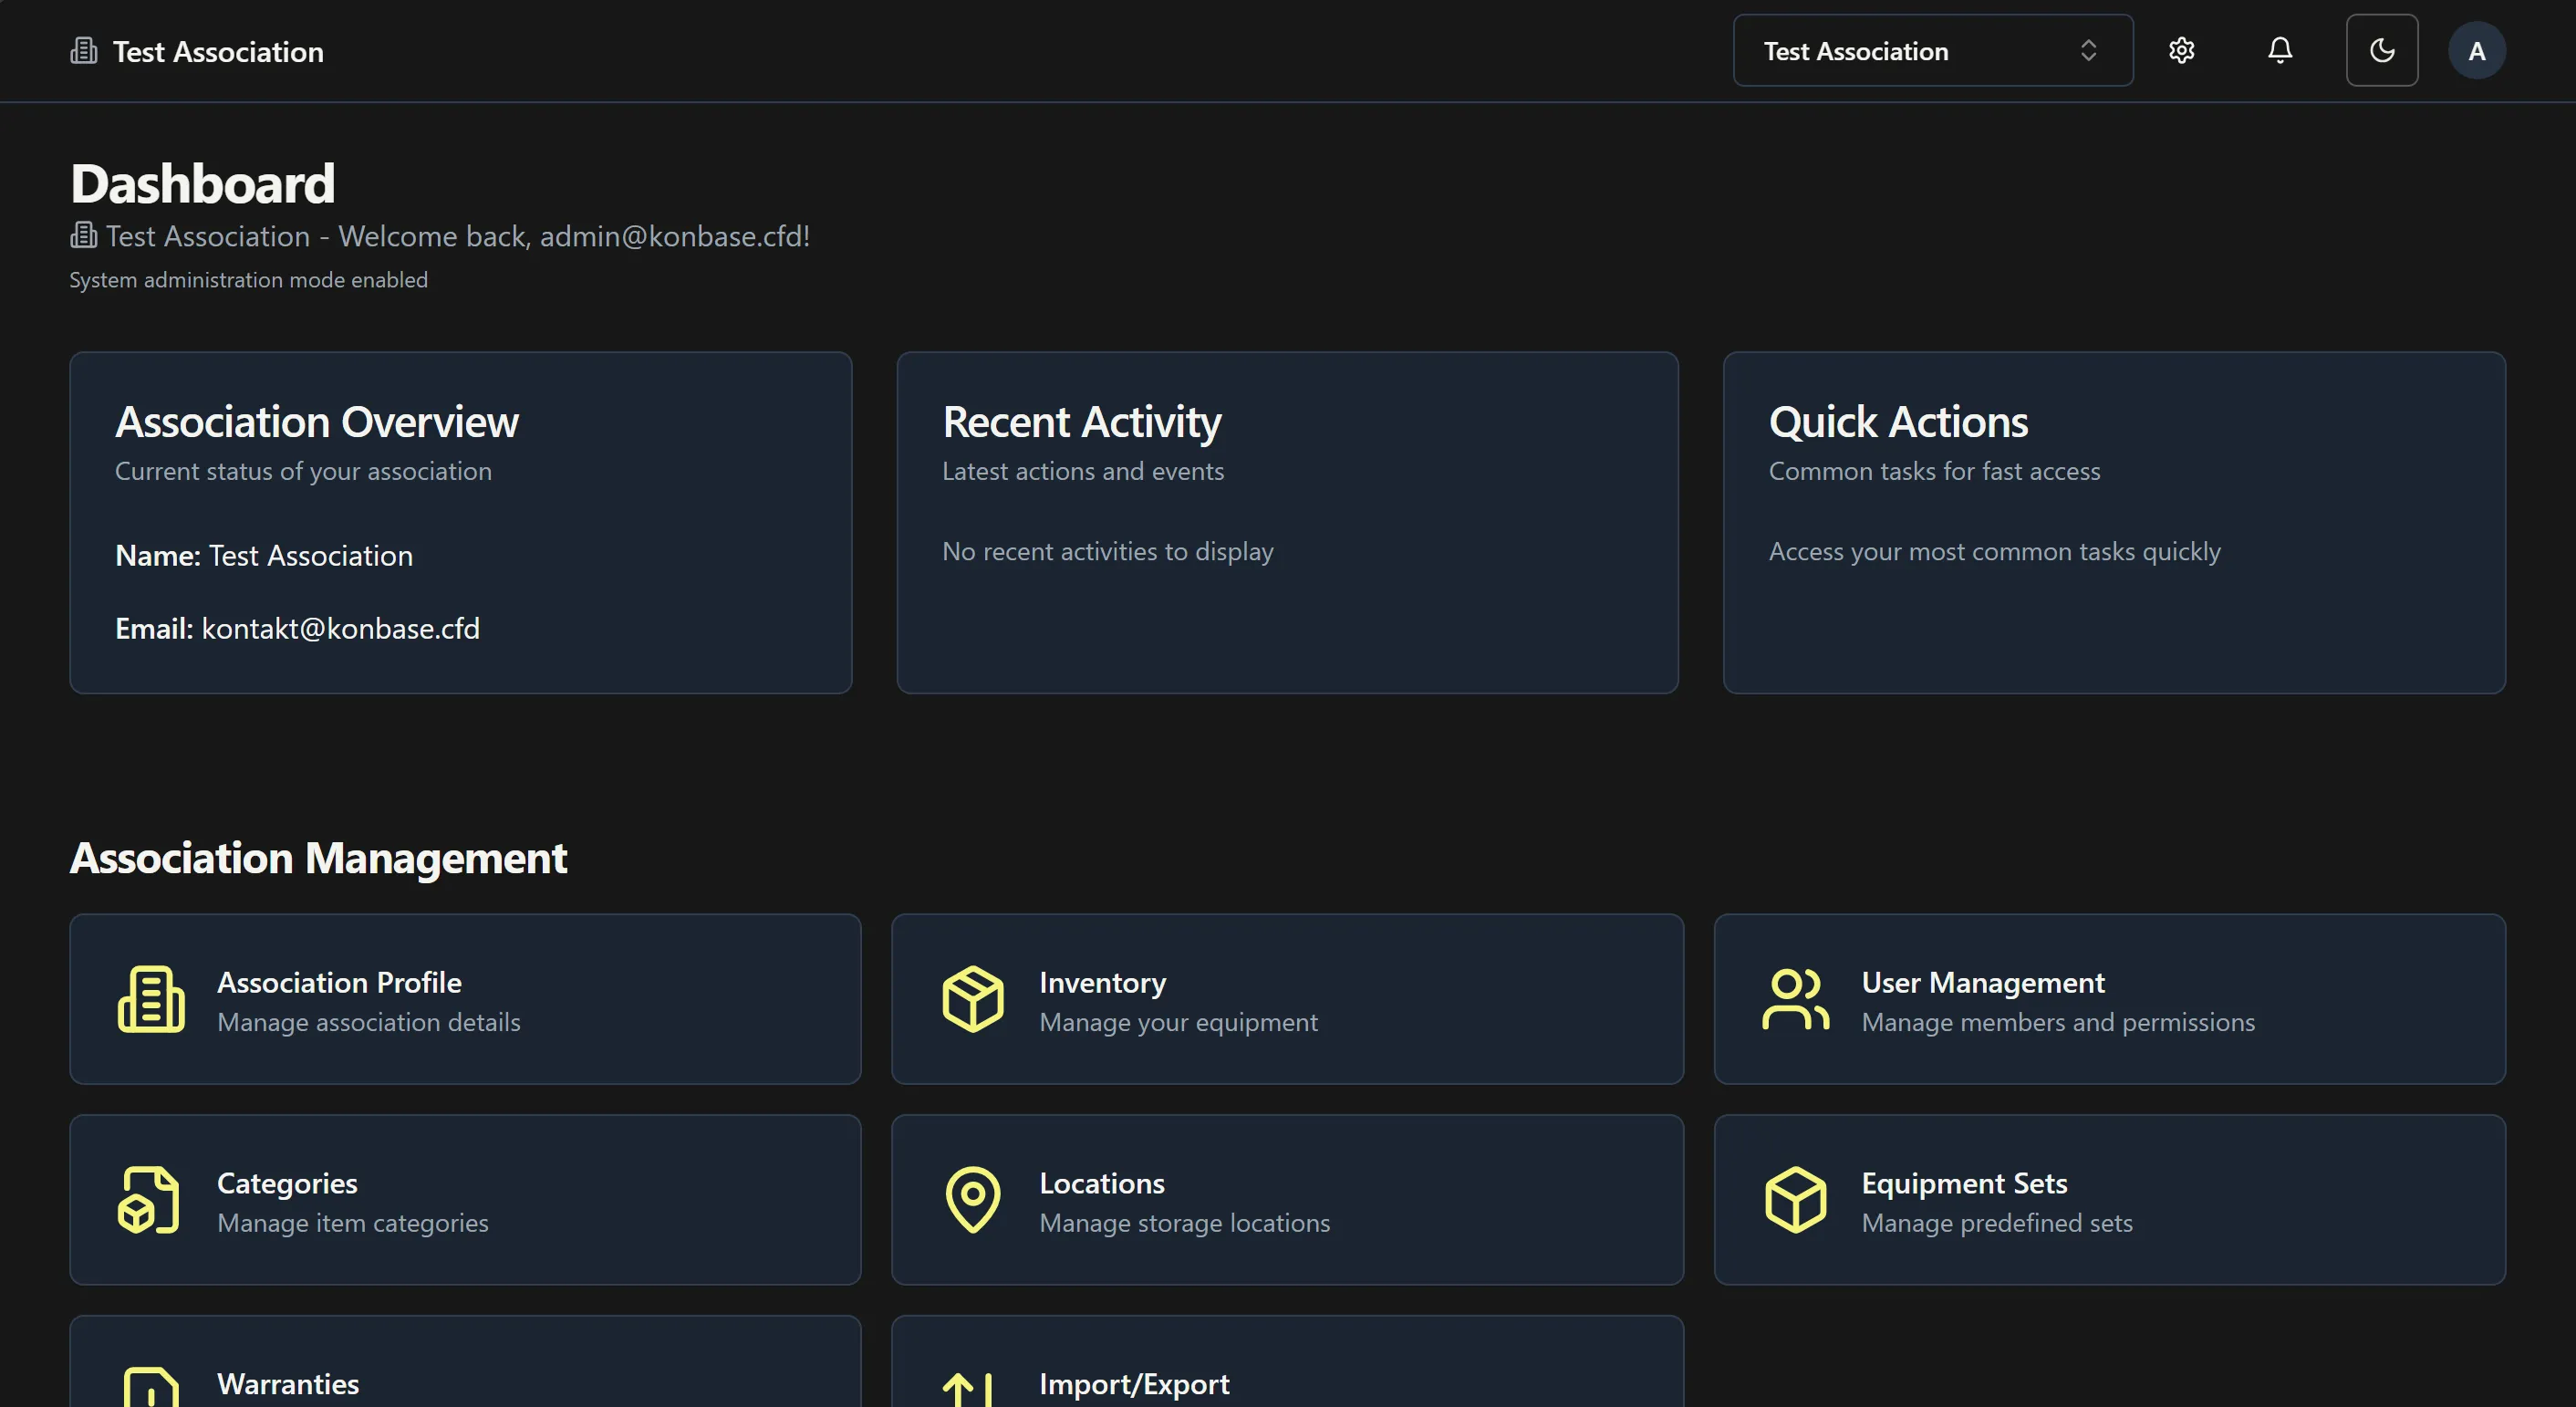Click the Categories file-box icon
The width and height of the screenshot is (2576, 1407).
point(149,1199)
